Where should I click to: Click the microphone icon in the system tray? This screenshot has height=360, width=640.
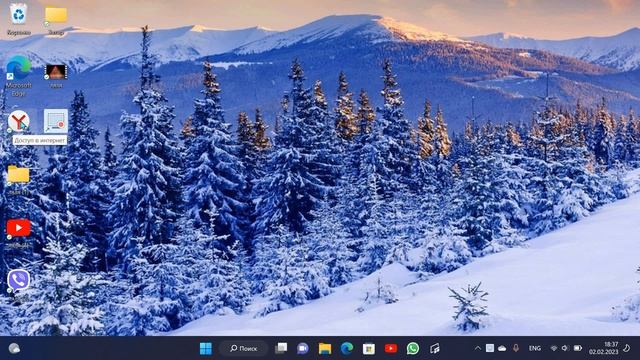coord(516,348)
